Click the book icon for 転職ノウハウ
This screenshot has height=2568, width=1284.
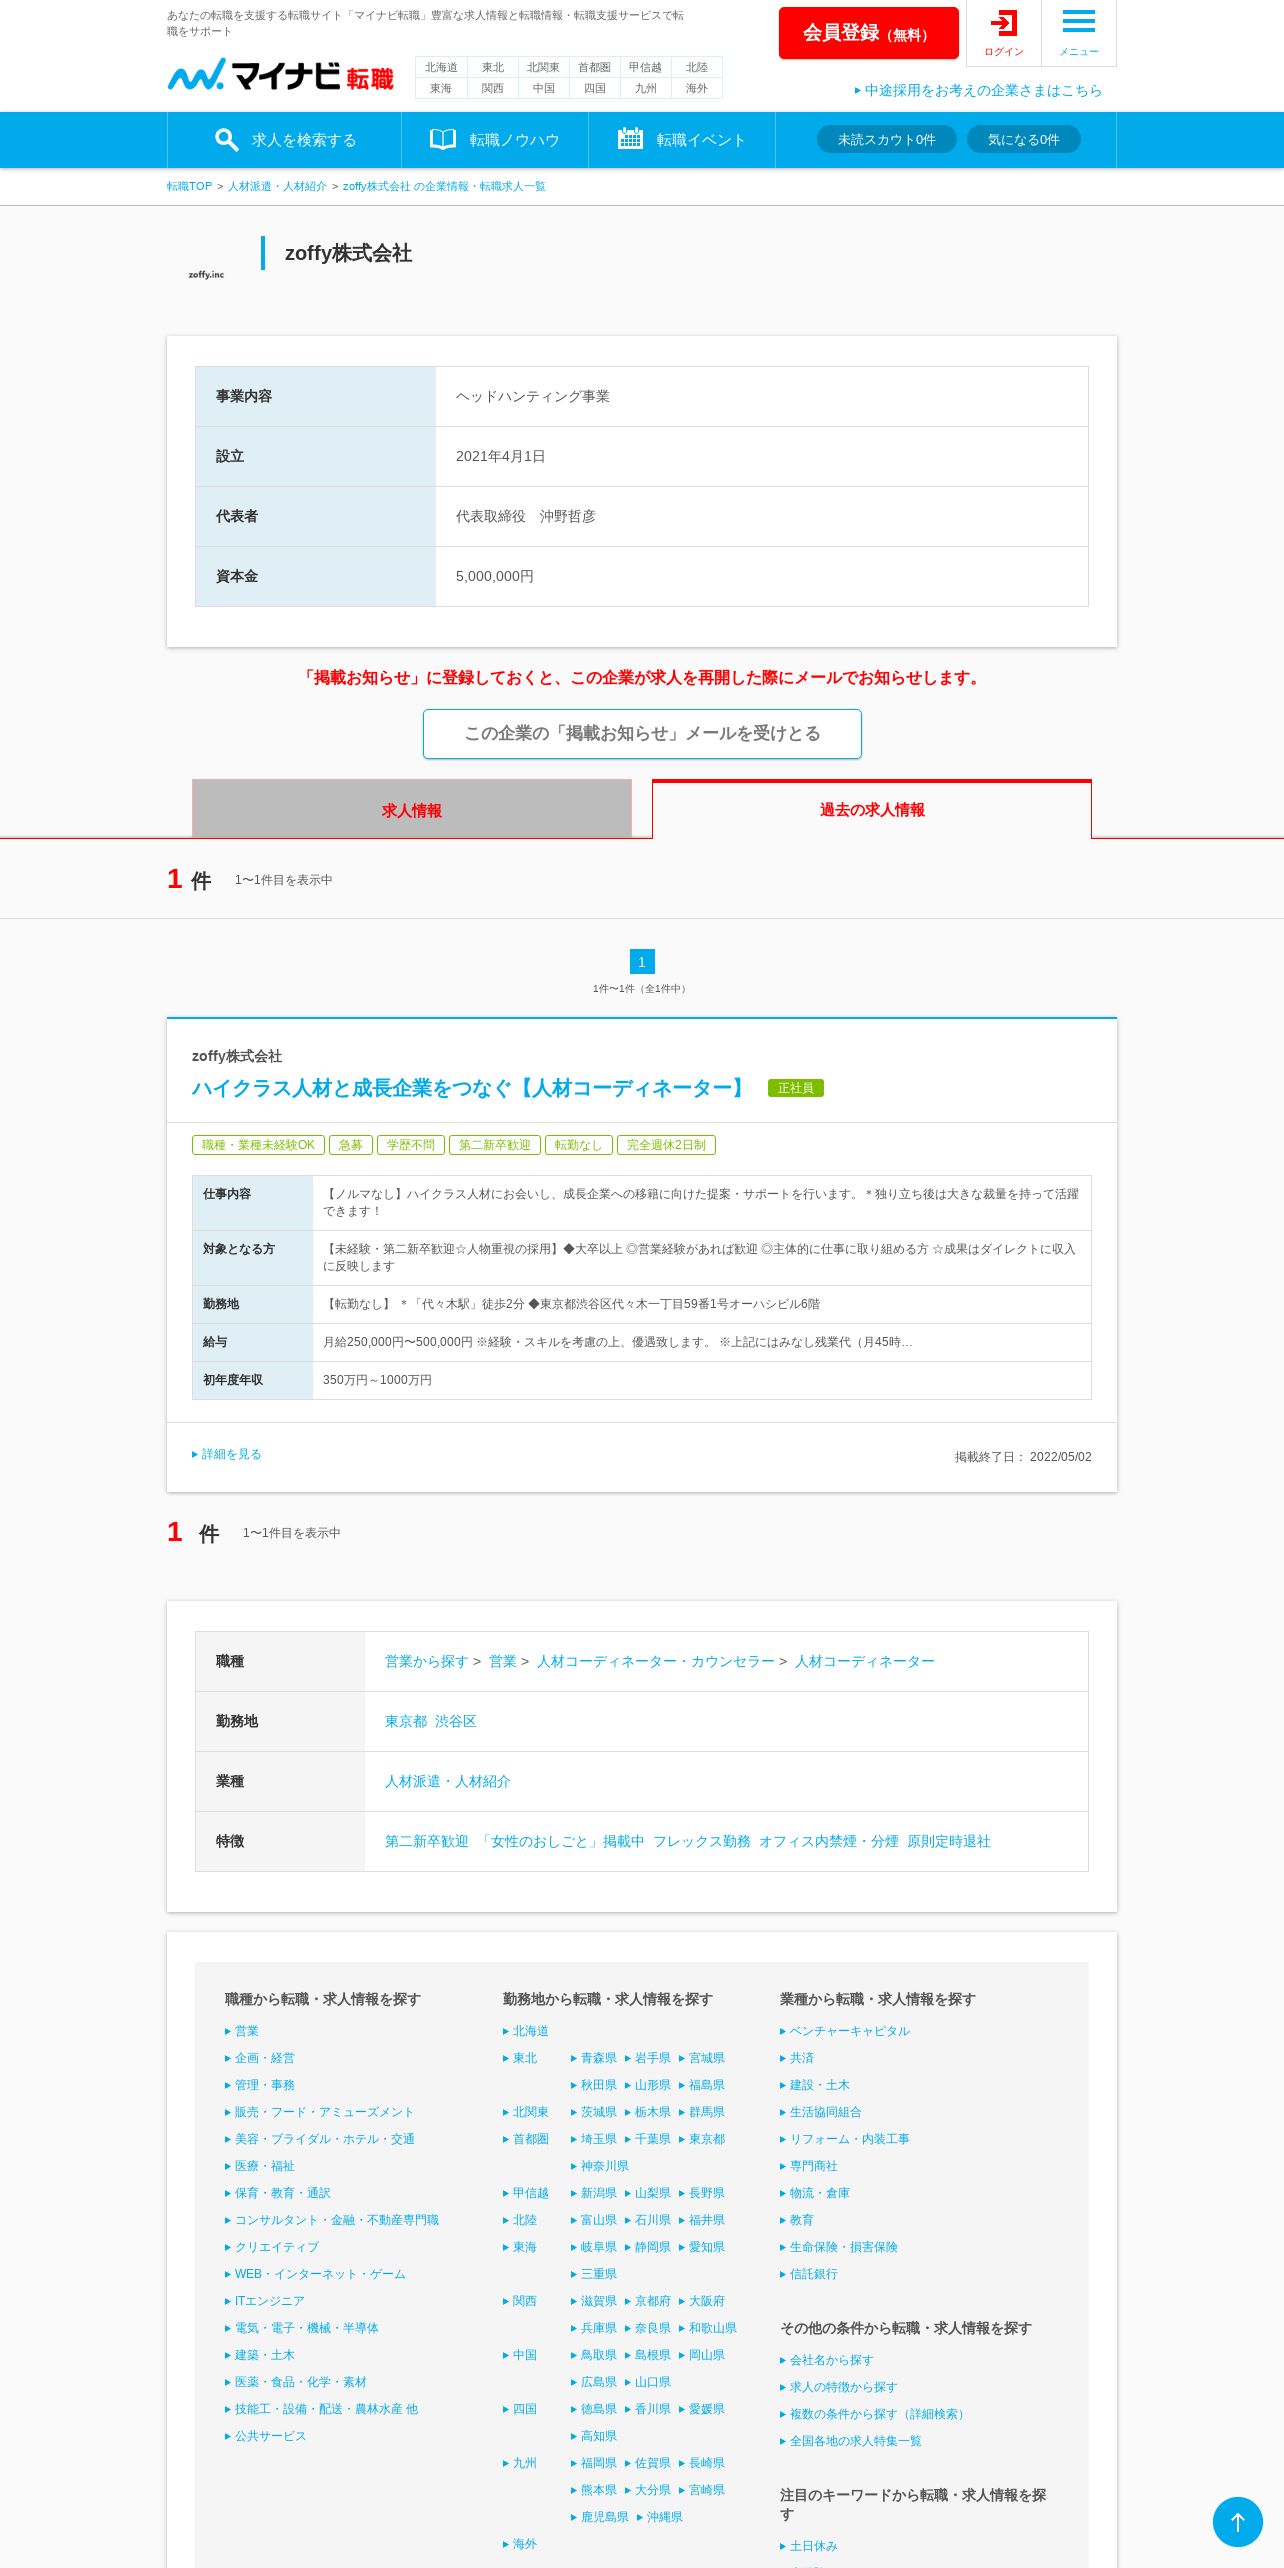click(x=442, y=139)
